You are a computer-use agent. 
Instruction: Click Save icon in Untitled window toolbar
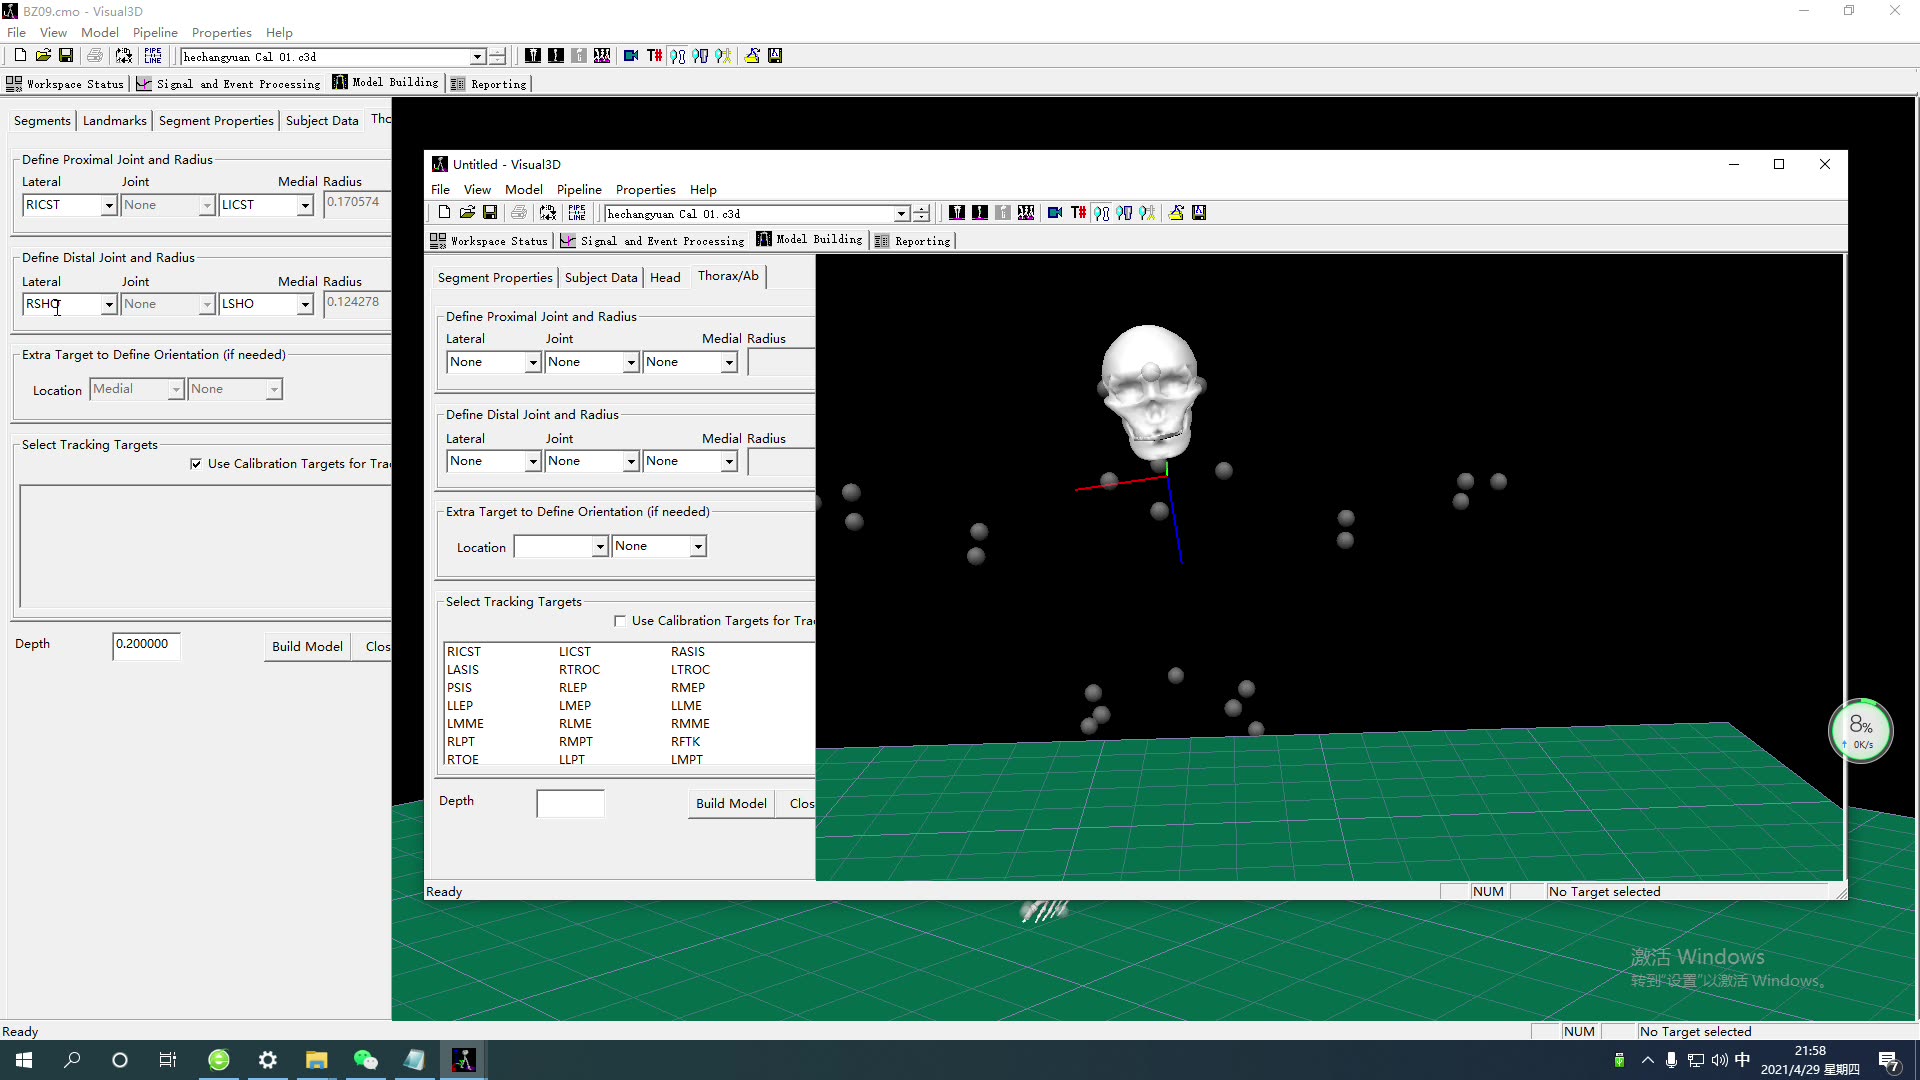coord(490,213)
